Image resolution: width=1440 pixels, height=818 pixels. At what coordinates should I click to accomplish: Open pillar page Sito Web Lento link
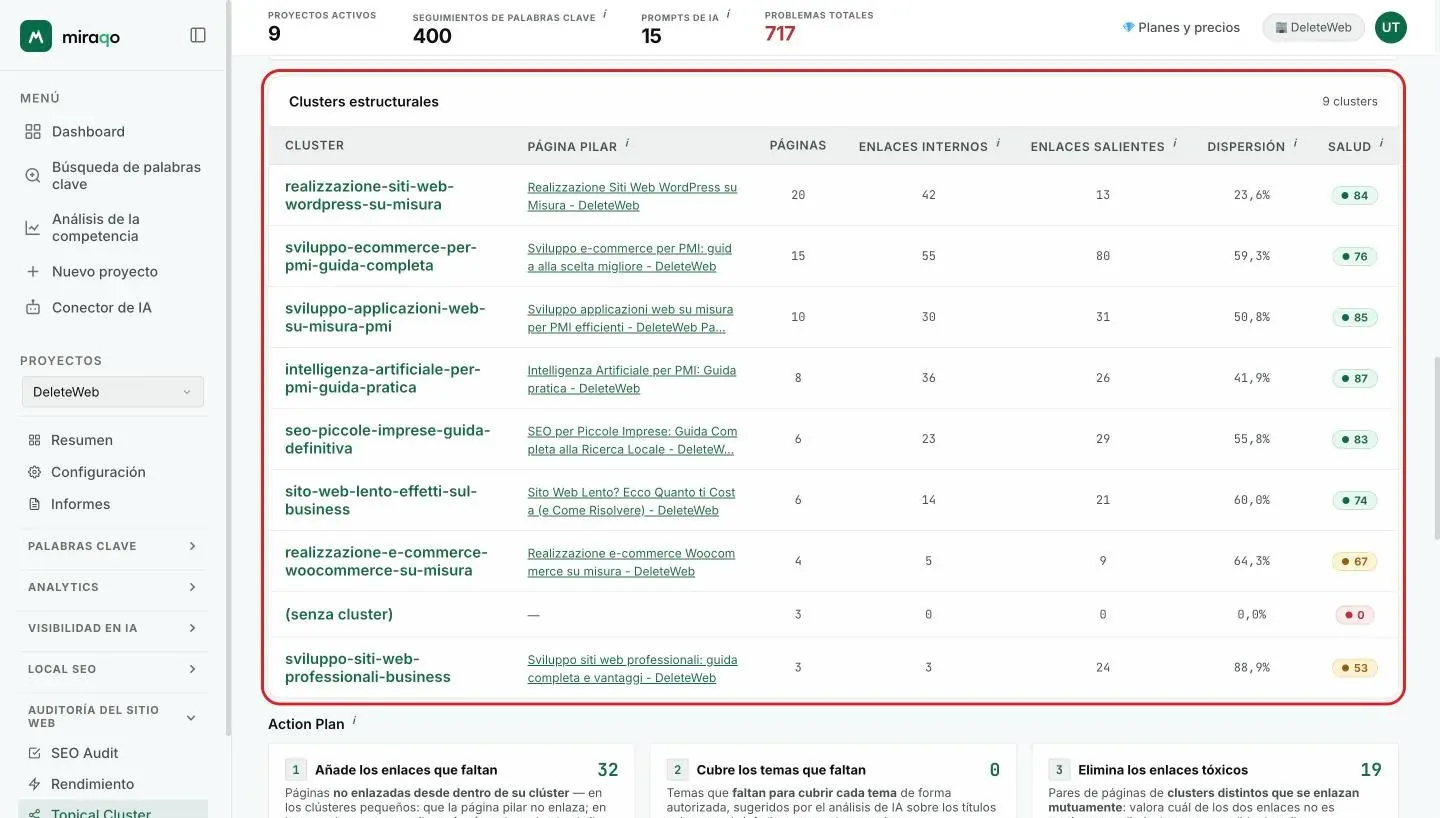(631, 501)
